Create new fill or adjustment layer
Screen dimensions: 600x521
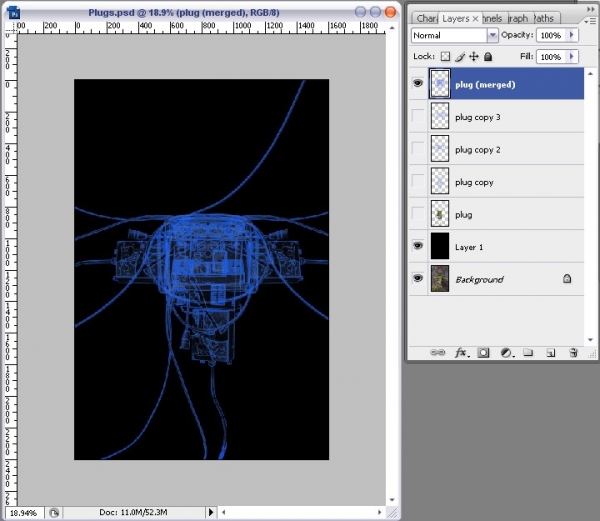coord(507,353)
